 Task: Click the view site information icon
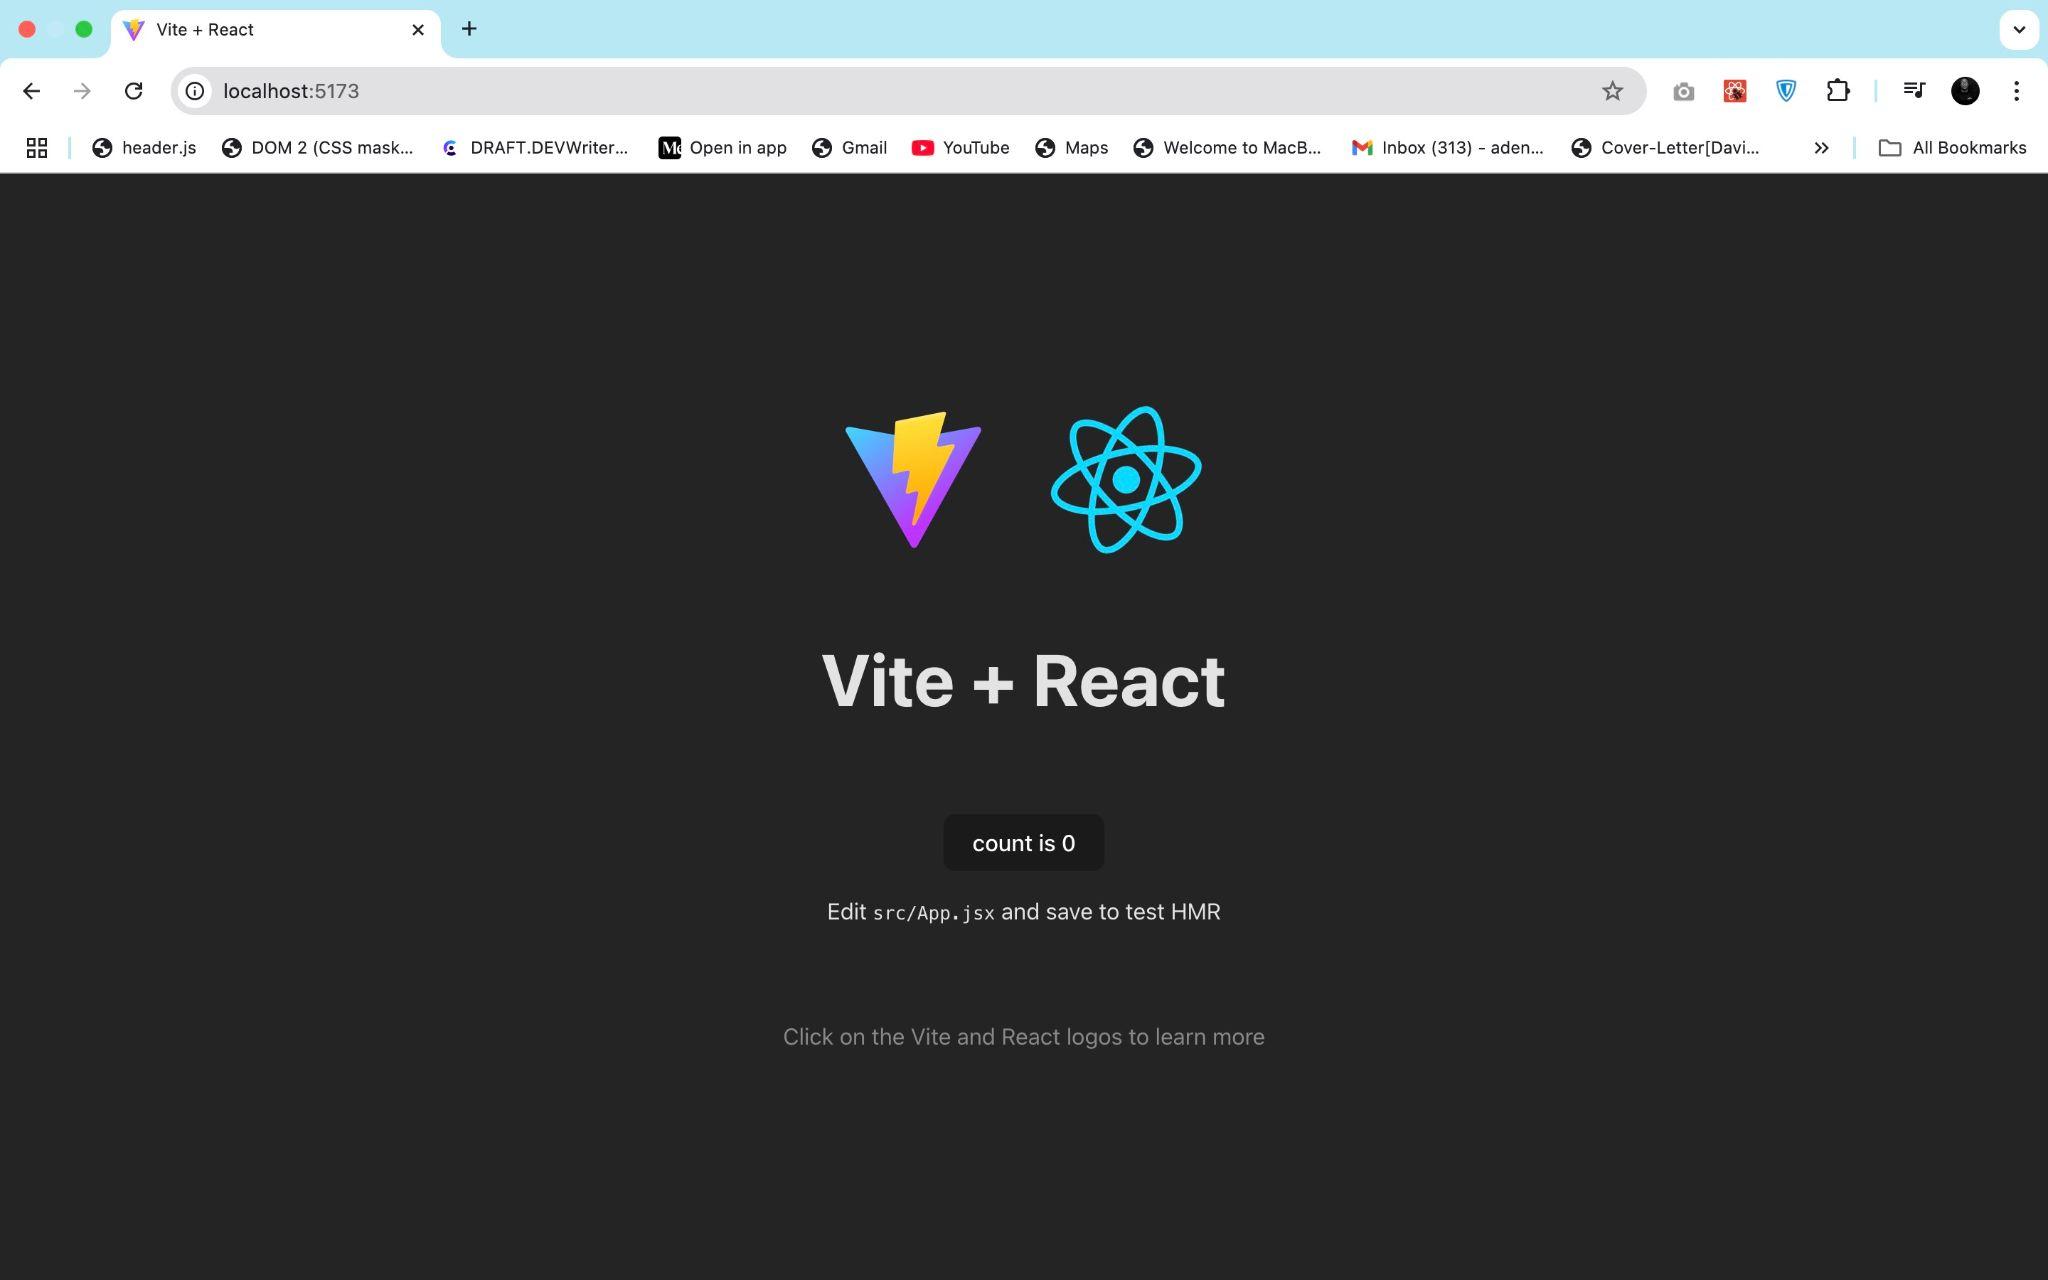(x=195, y=91)
